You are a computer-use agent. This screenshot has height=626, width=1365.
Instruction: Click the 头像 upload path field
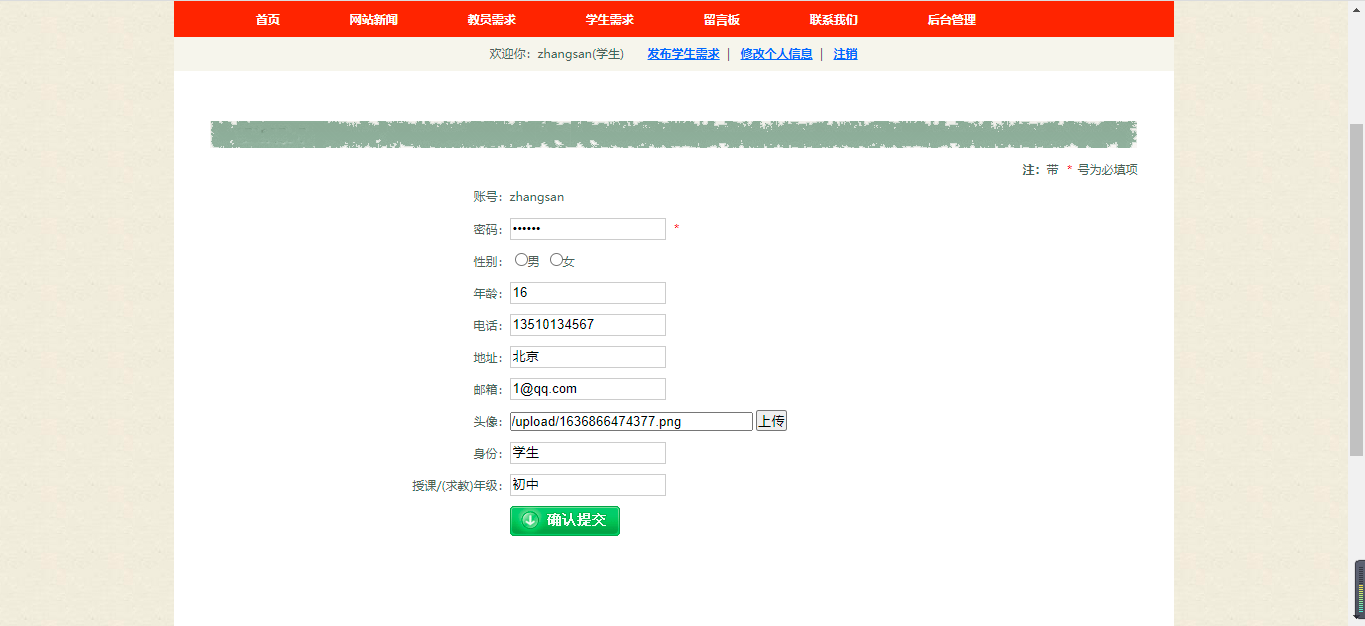[631, 421]
